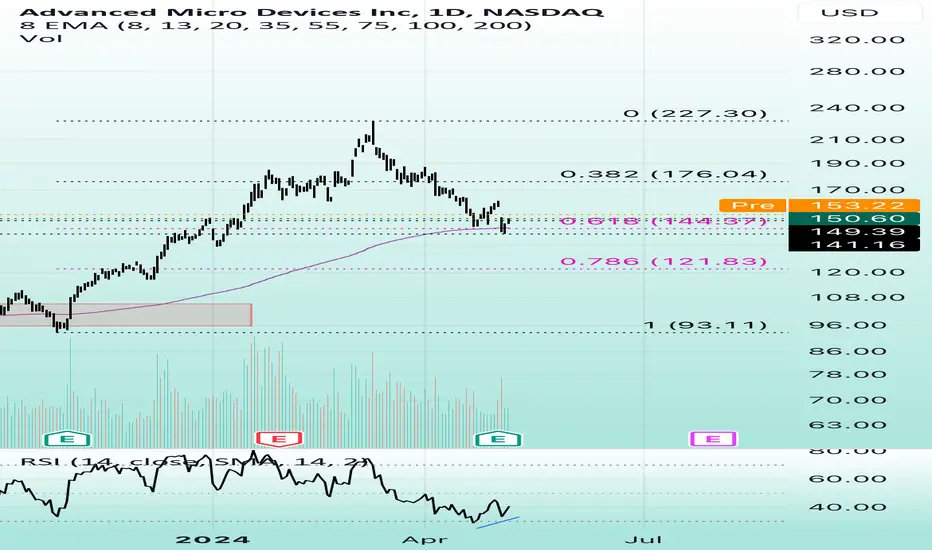Screen dimensions: 932x550
Task: Select Fibonacci level 0.618 (144.37) label
Action: pos(664,221)
